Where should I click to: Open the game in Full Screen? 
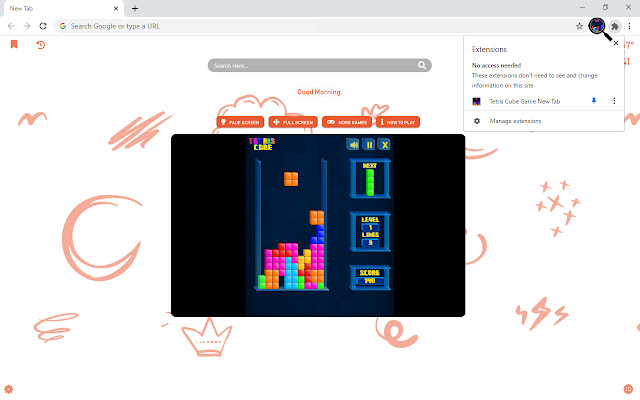pos(292,122)
